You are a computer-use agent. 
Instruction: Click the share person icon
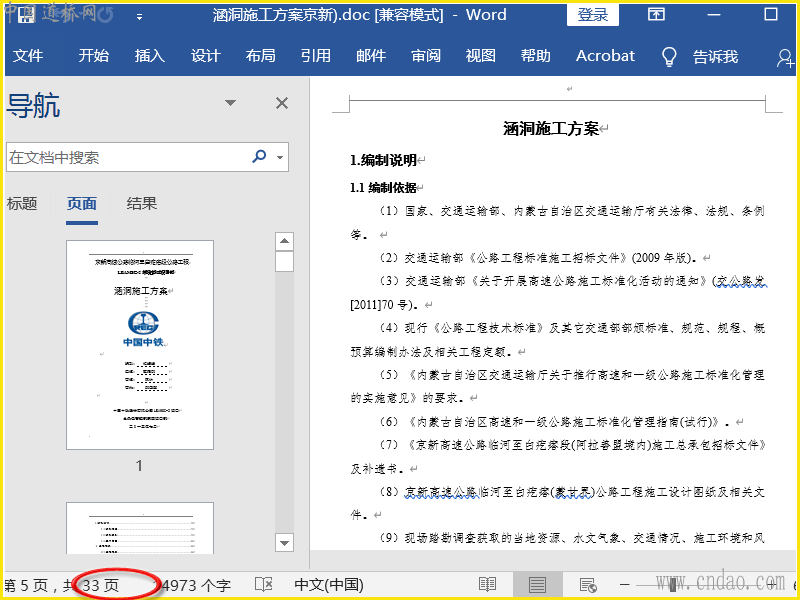point(785,57)
